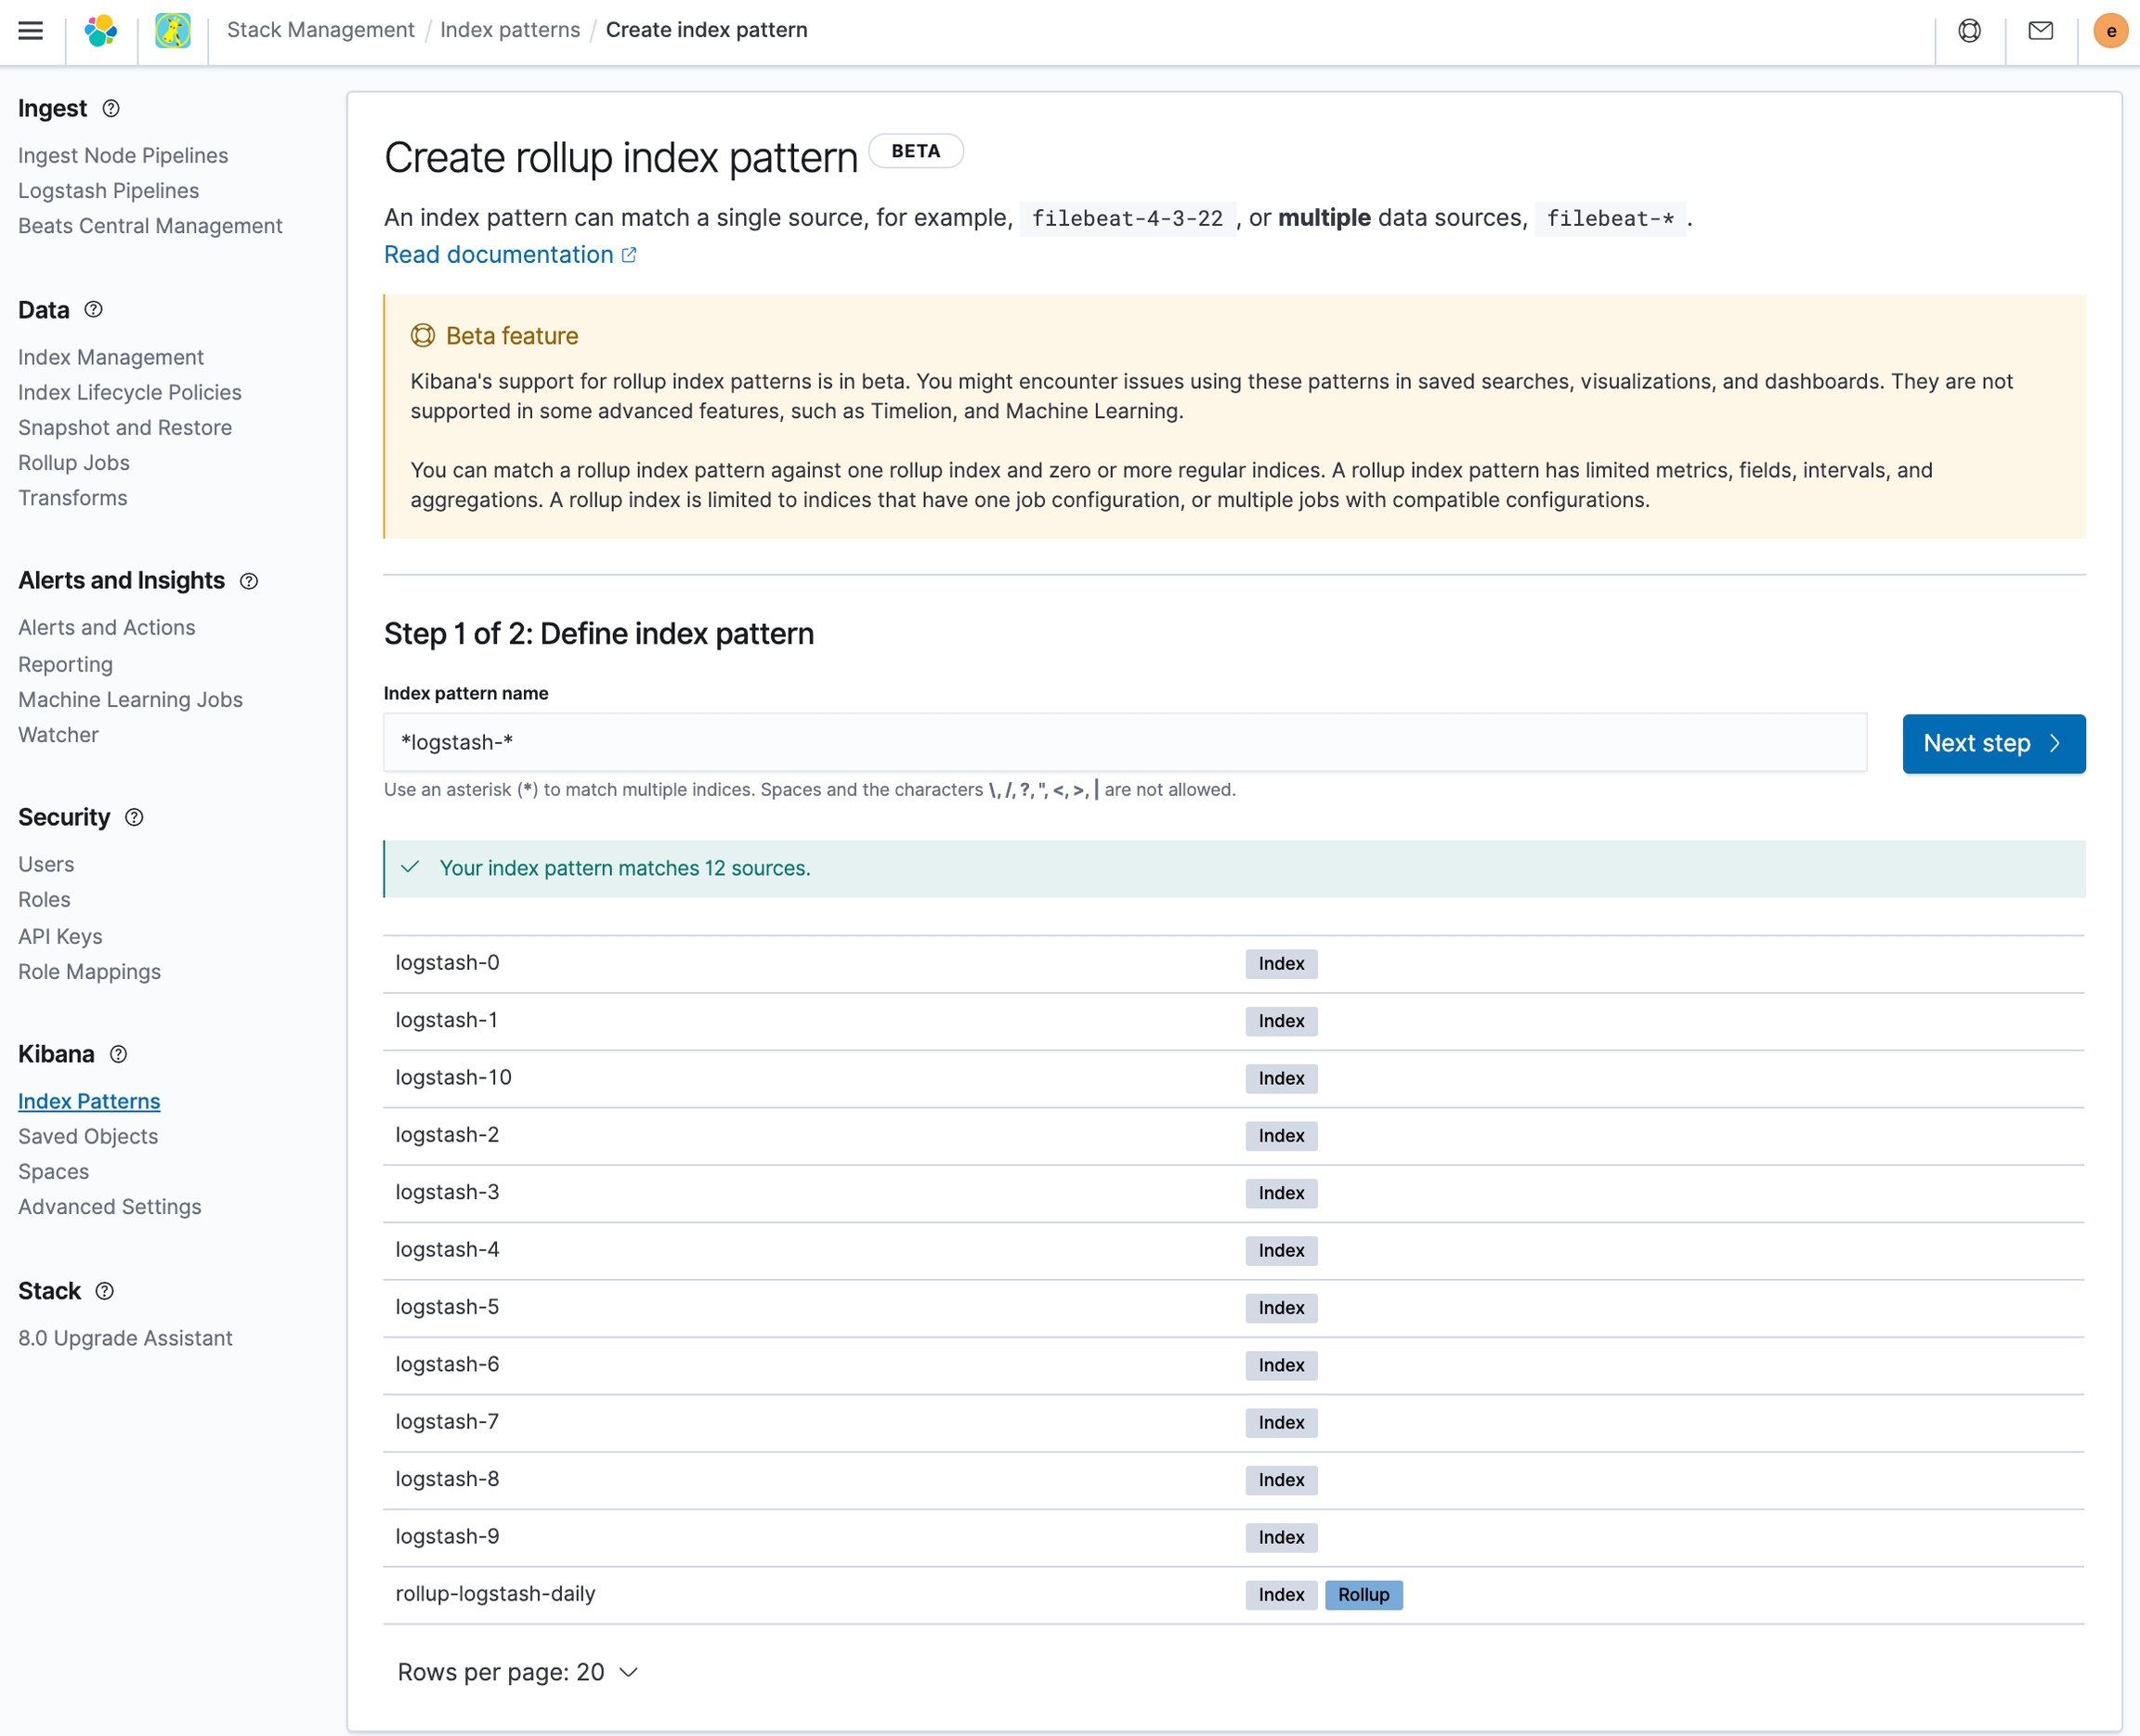Image resolution: width=2140 pixels, height=1736 pixels.
Task: Click the Next step button
Action: point(1993,743)
